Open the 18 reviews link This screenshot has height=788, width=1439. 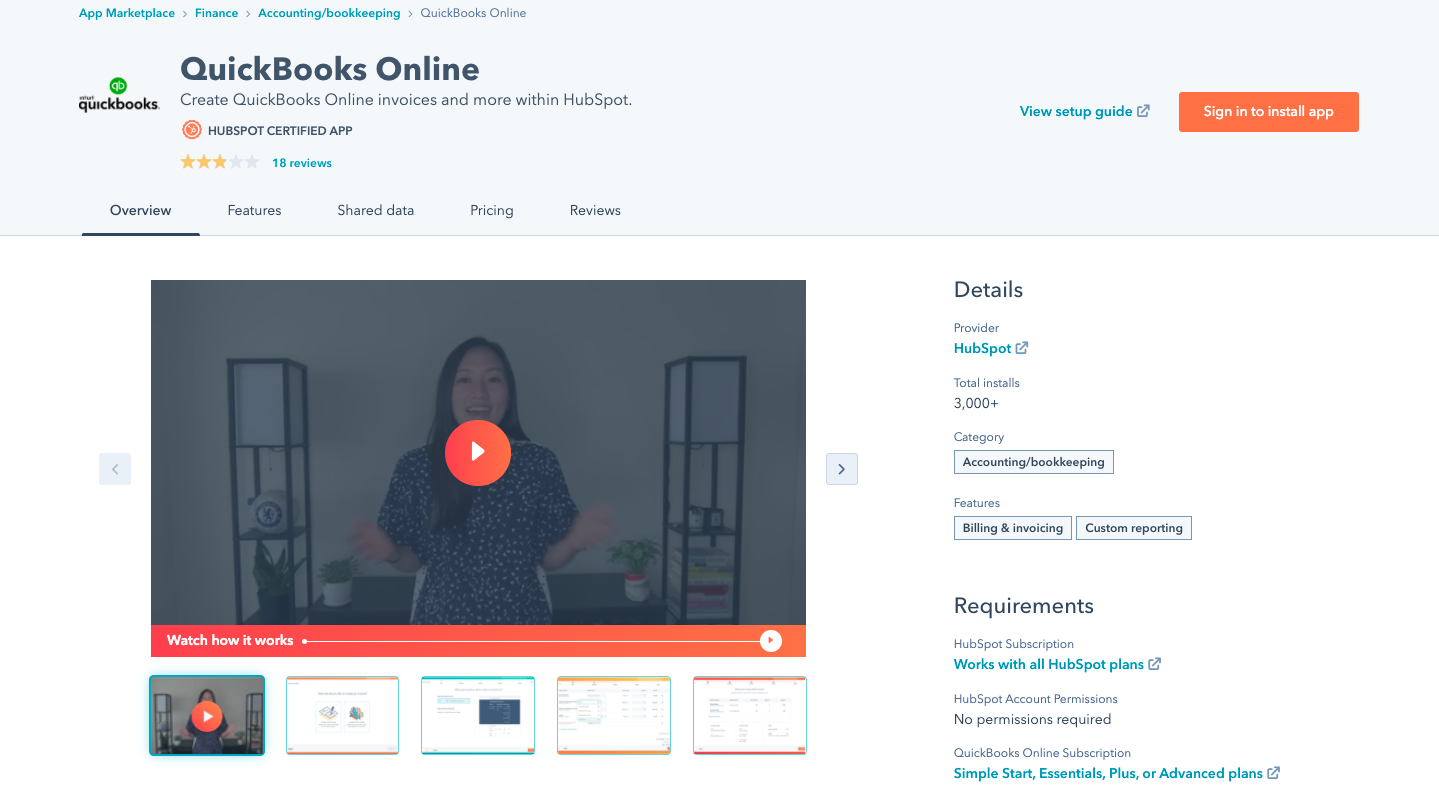(x=302, y=163)
